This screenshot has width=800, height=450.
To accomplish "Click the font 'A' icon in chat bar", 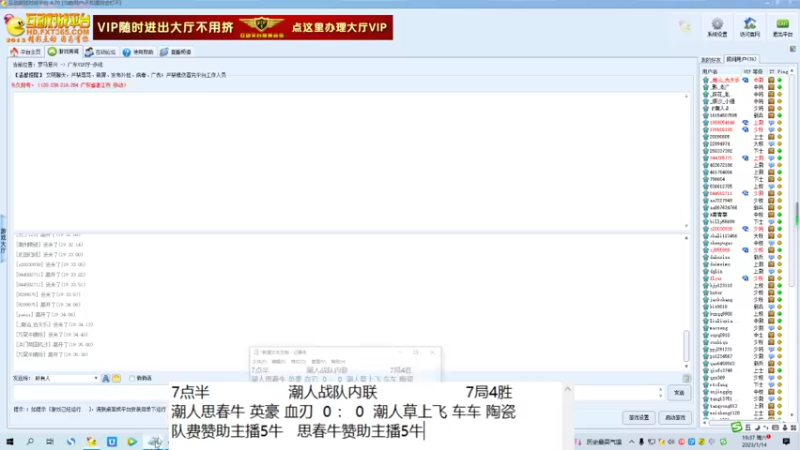I will point(106,378).
